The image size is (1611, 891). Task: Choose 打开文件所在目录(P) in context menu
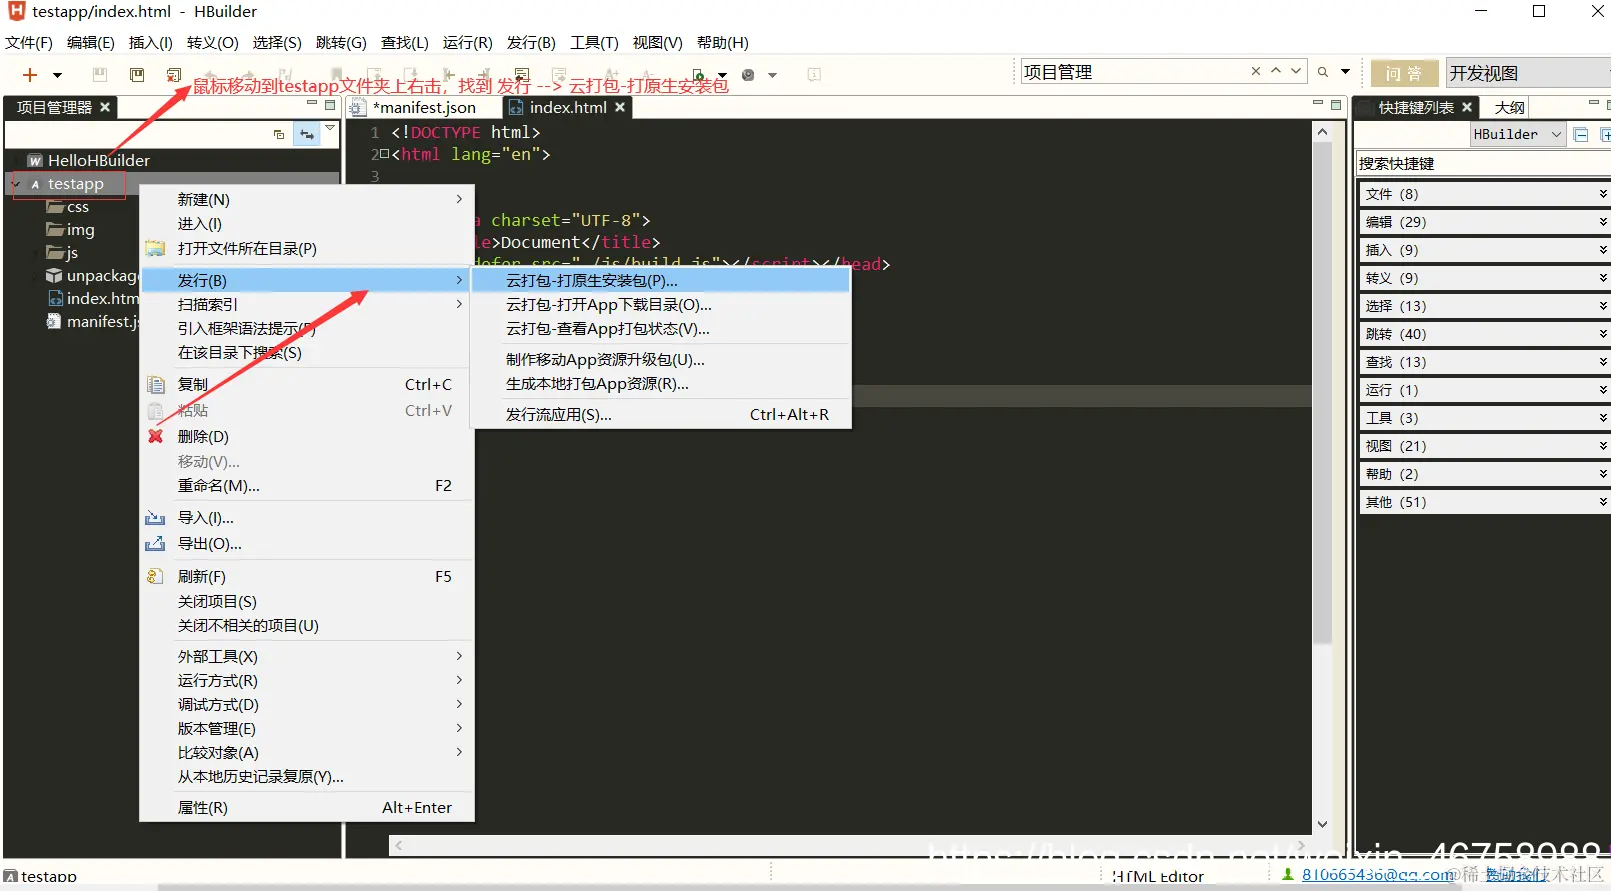coord(306,248)
